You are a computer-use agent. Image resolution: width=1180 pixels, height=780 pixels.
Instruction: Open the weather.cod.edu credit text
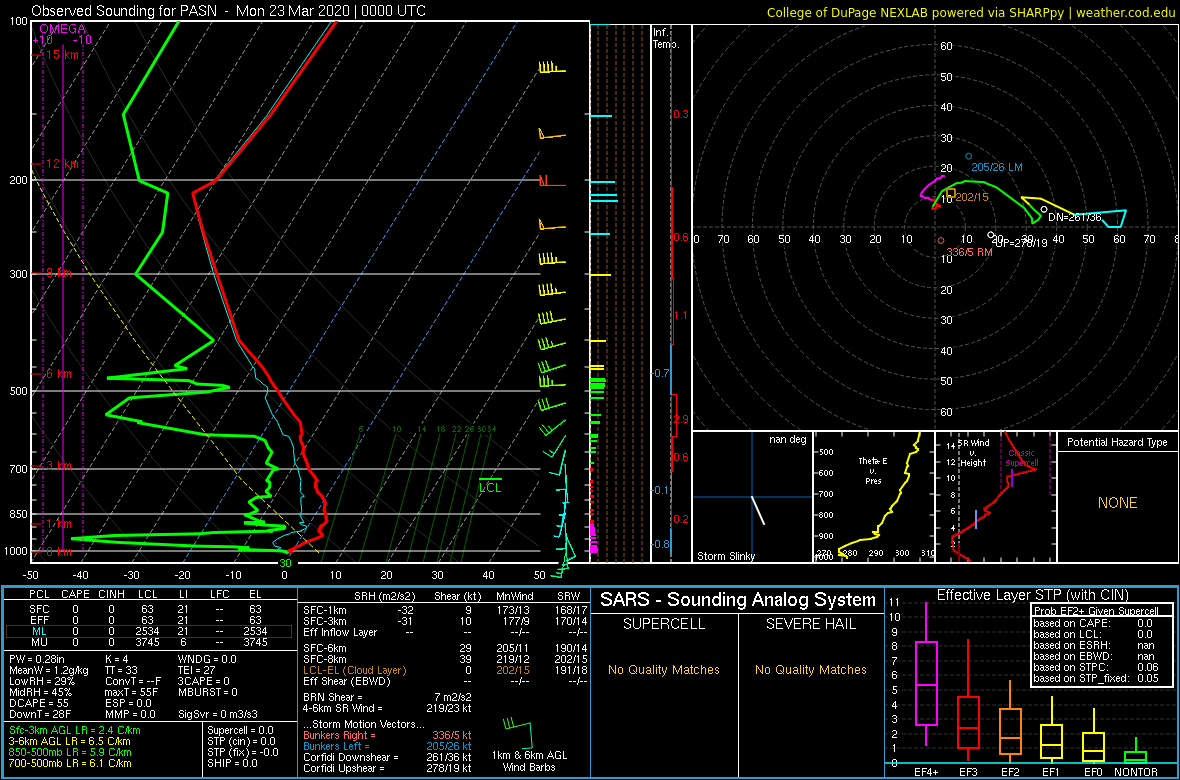1124,12
